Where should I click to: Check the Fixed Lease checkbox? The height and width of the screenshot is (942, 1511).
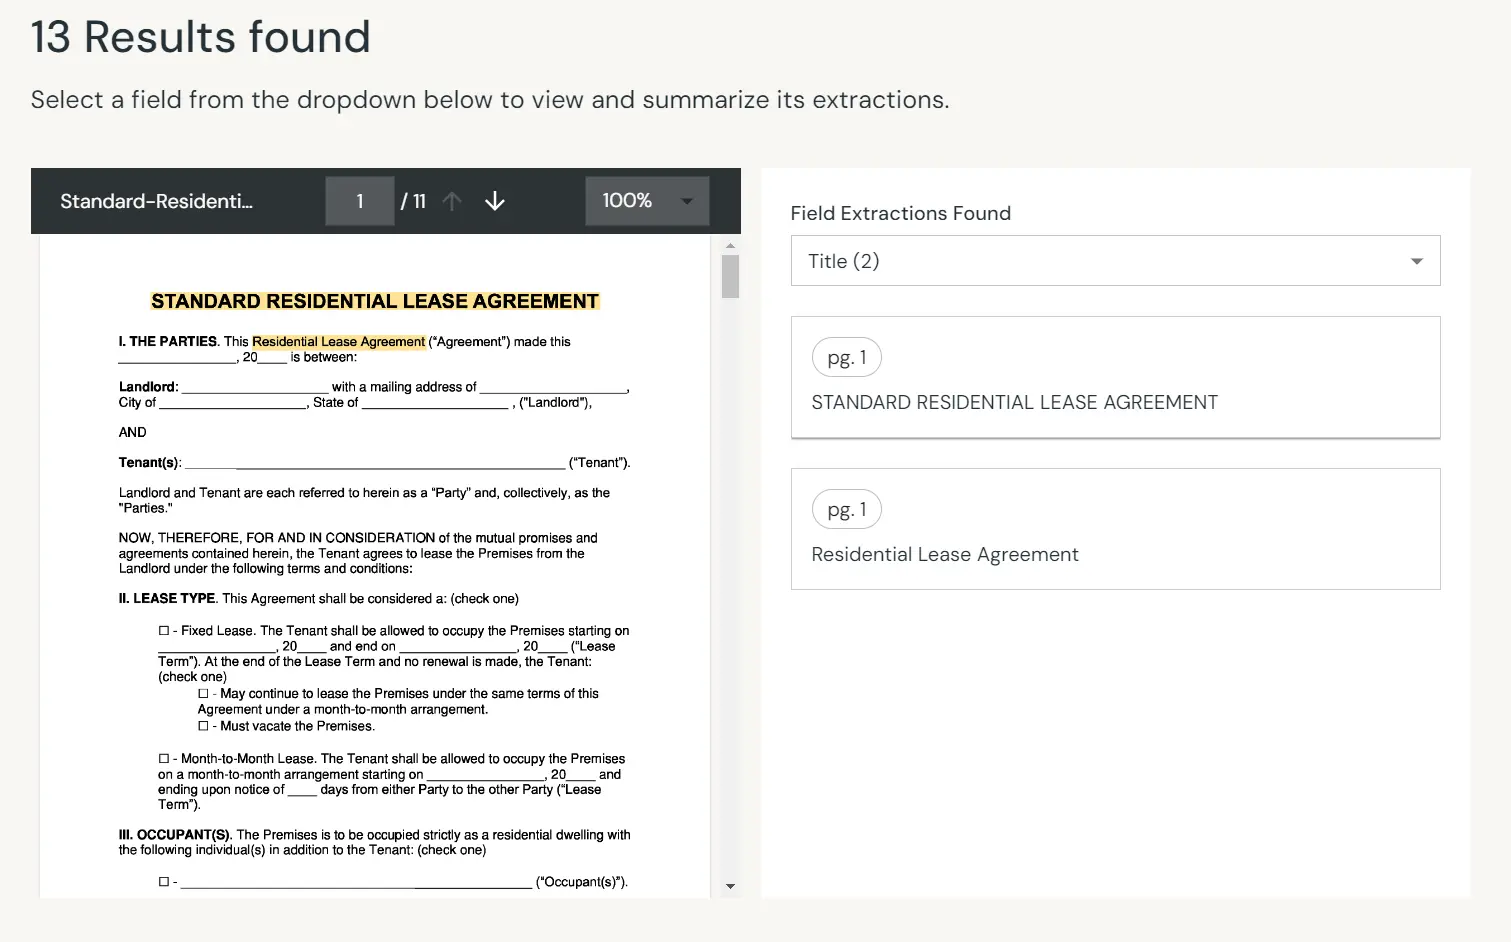click(163, 630)
